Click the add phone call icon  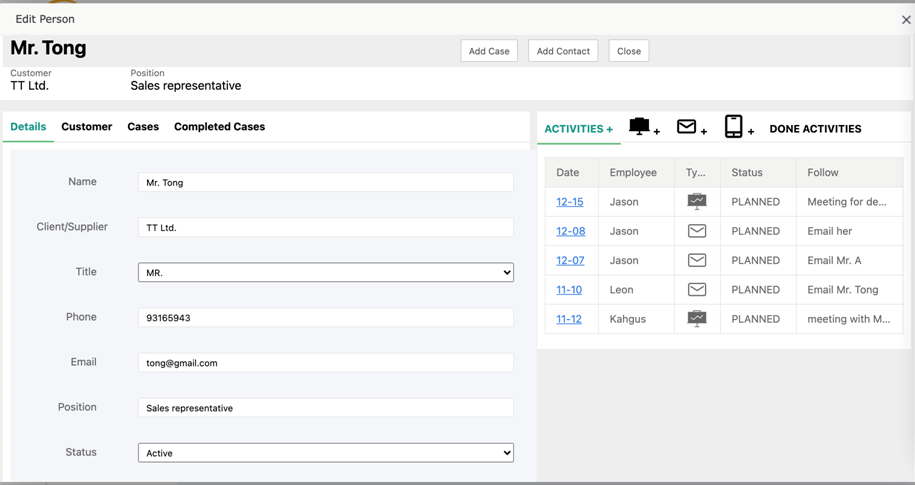[x=734, y=127]
